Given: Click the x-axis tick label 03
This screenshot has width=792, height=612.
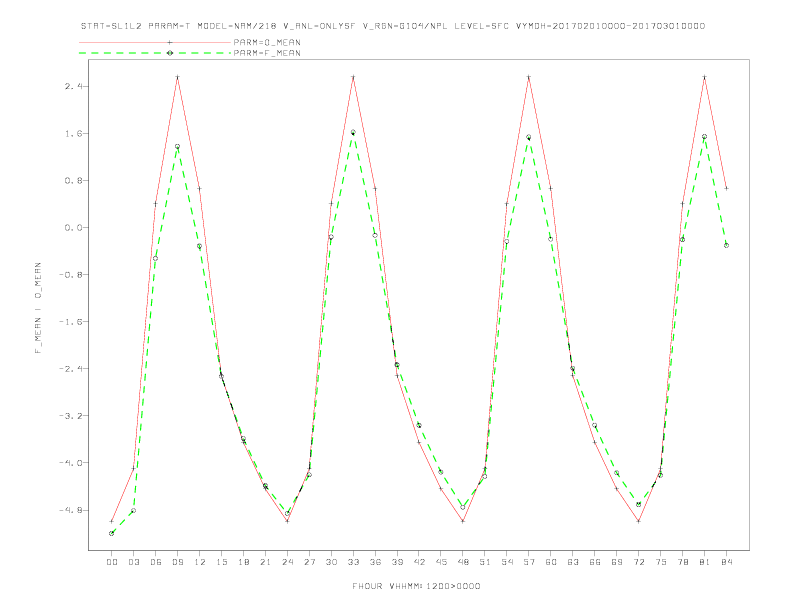Looking at the screenshot, I should [x=134, y=562].
